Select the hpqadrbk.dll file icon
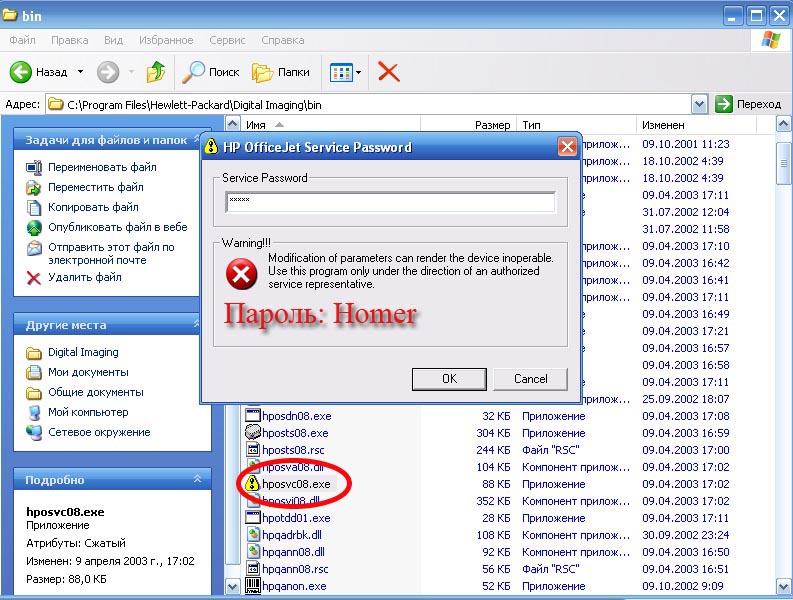Screen dimensions: 793x600 coord(252,535)
